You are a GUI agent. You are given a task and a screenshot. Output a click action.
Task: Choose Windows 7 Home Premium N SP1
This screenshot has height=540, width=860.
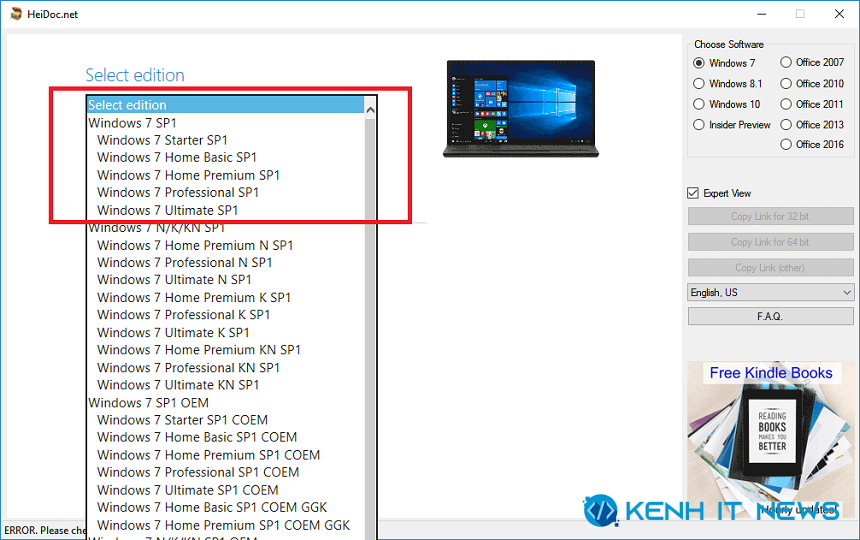pos(195,246)
